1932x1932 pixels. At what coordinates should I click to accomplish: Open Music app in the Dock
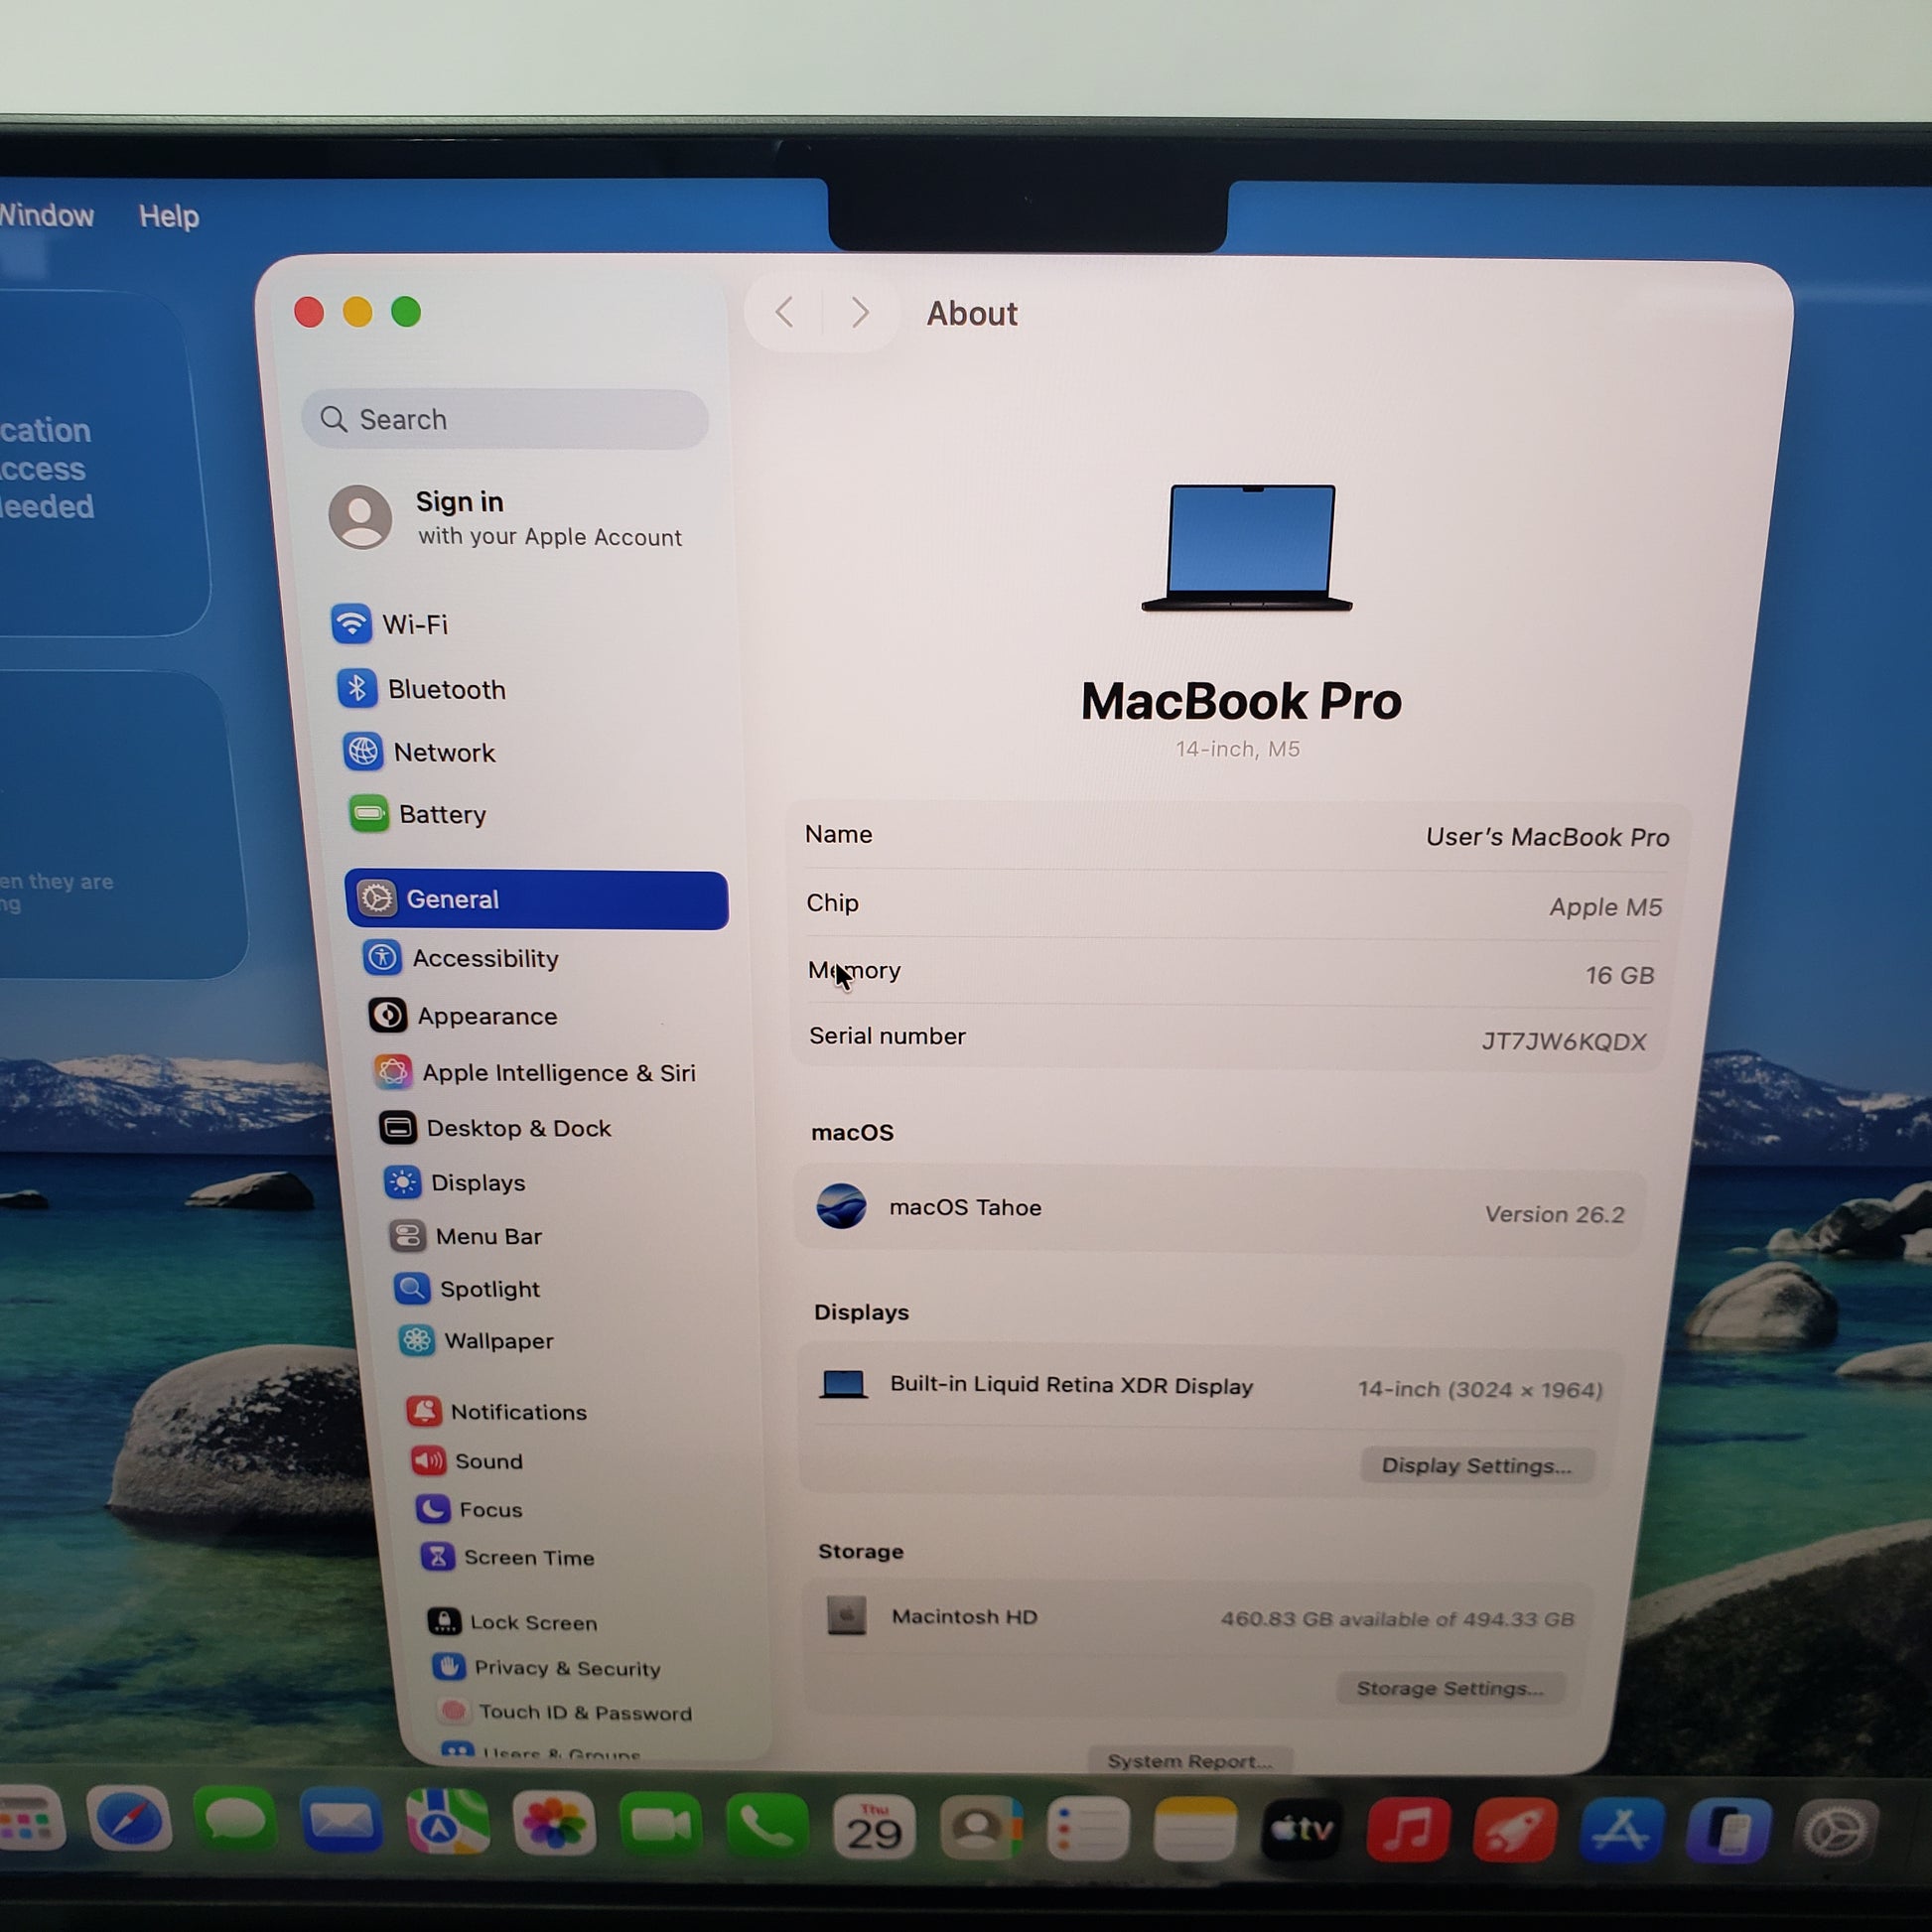(x=1408, y=1829)
